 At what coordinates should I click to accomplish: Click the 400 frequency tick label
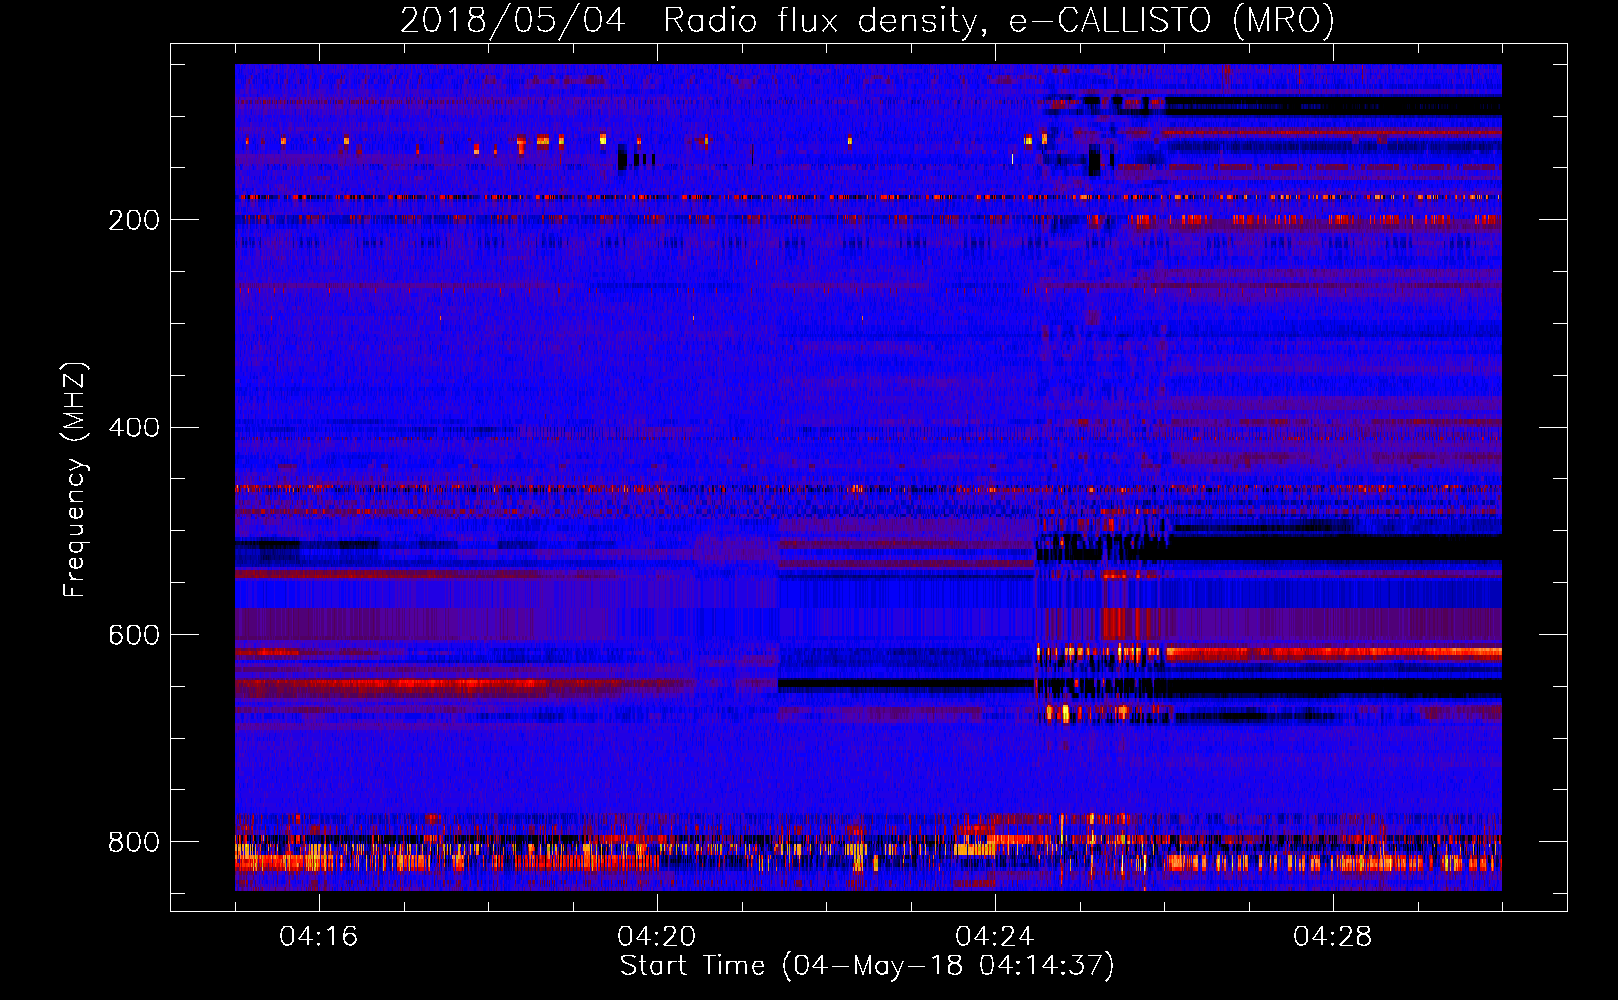[134, 428]
